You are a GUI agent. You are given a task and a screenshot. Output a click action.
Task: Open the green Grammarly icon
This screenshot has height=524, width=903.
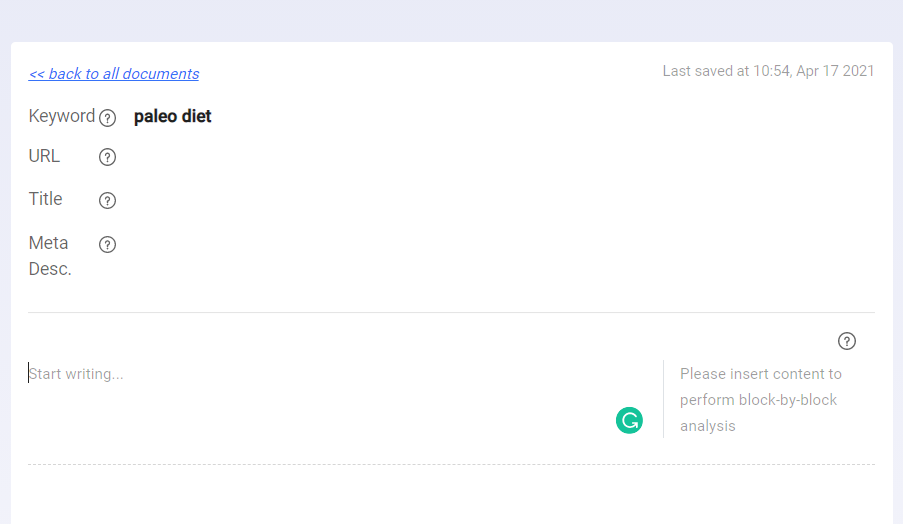[629, 420]
